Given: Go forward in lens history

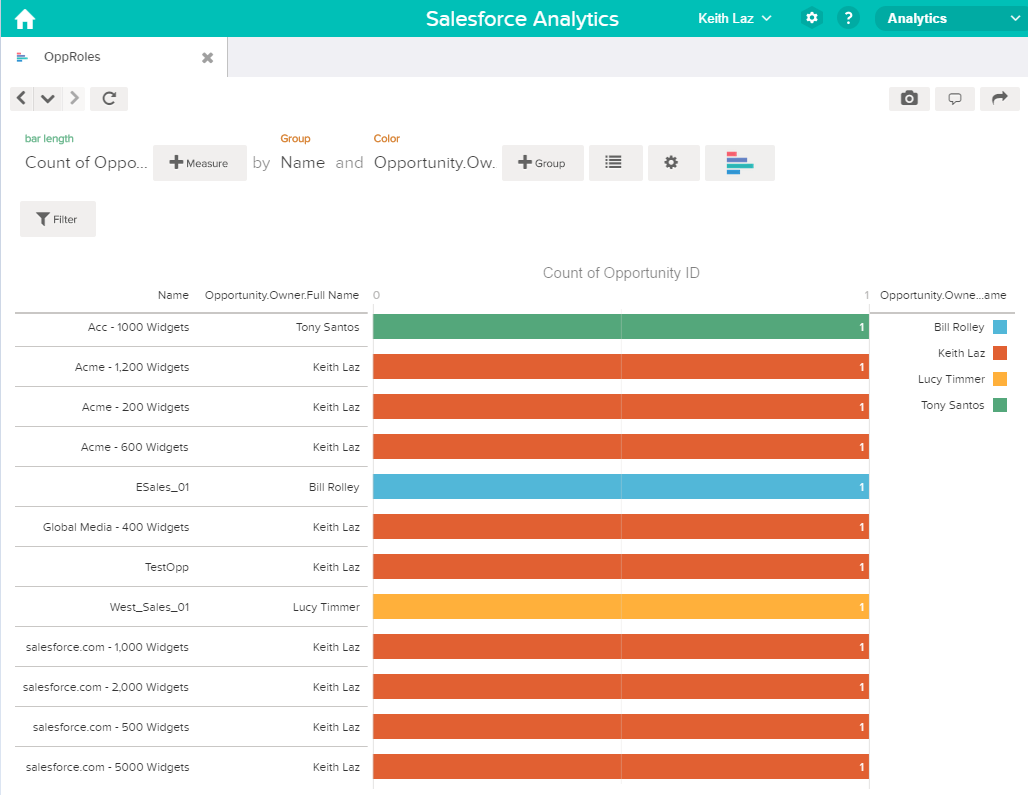Looking at the screenshot, I should [x=74, y=98].
